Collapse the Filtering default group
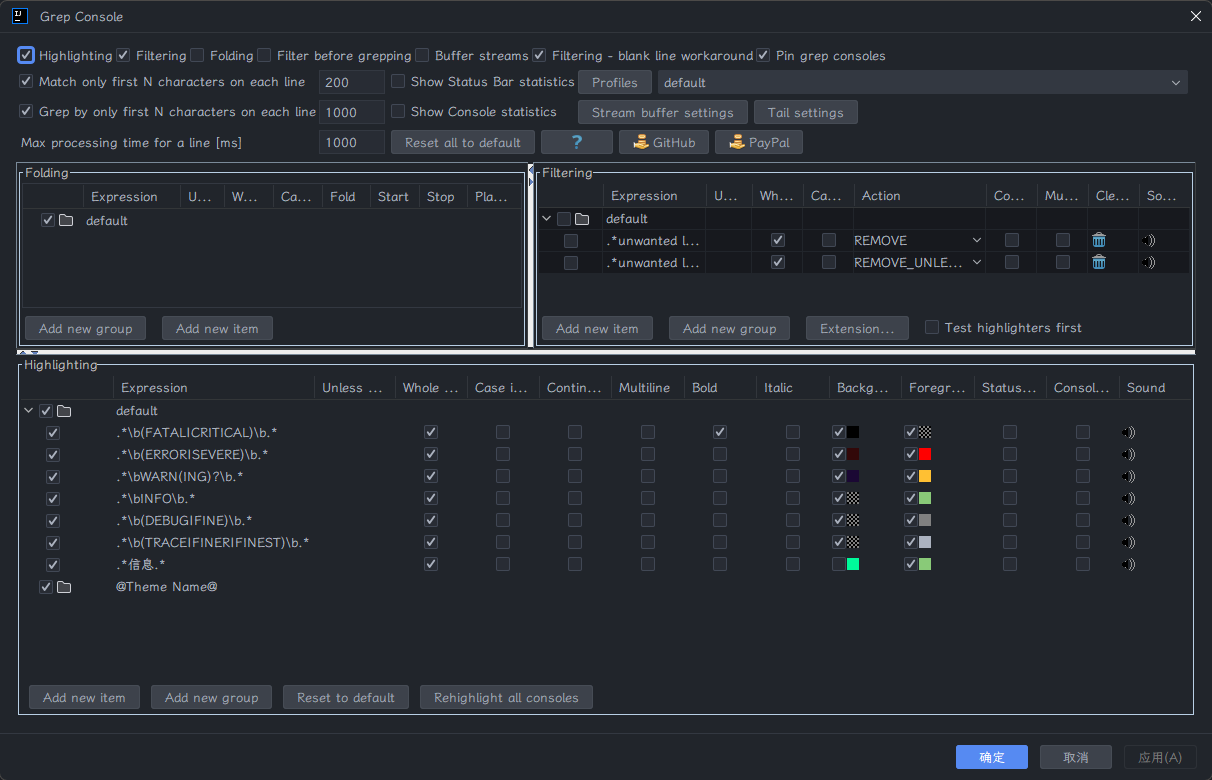The height and width of the screenshot is (780, 1212). tap(547, 219)
